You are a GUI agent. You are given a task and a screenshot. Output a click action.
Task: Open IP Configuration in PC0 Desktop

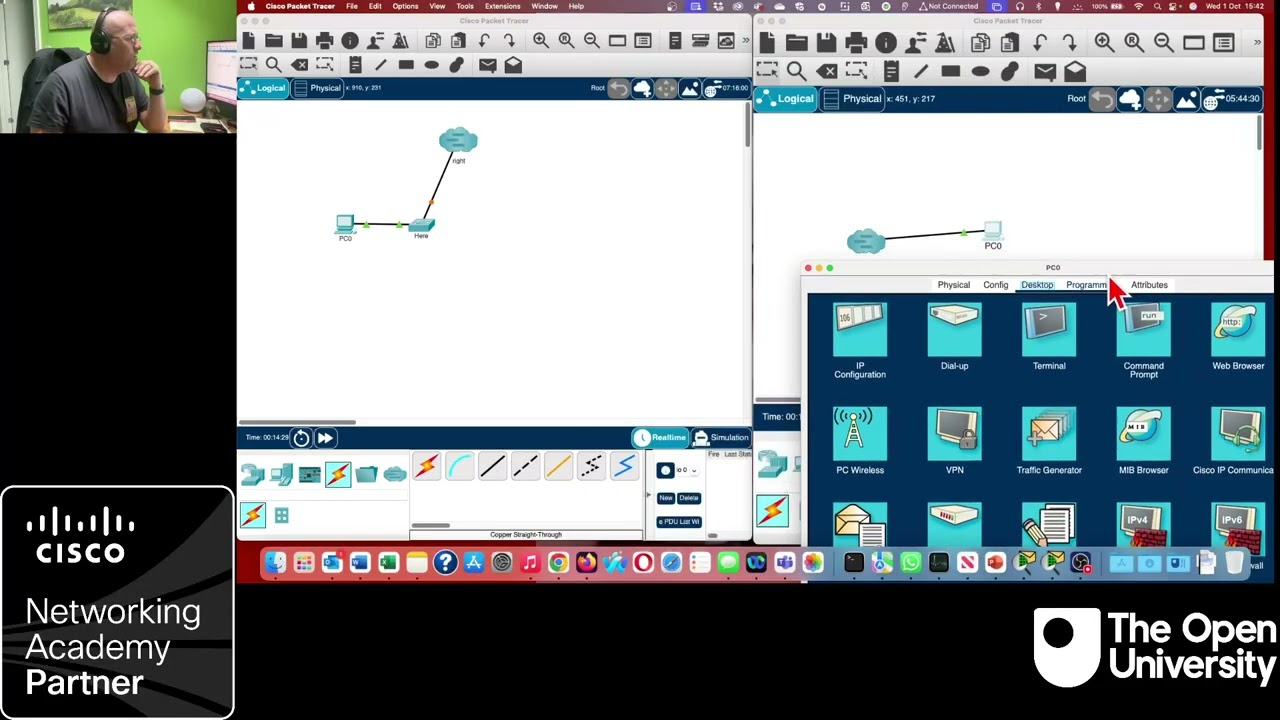[x=860, y=342]
